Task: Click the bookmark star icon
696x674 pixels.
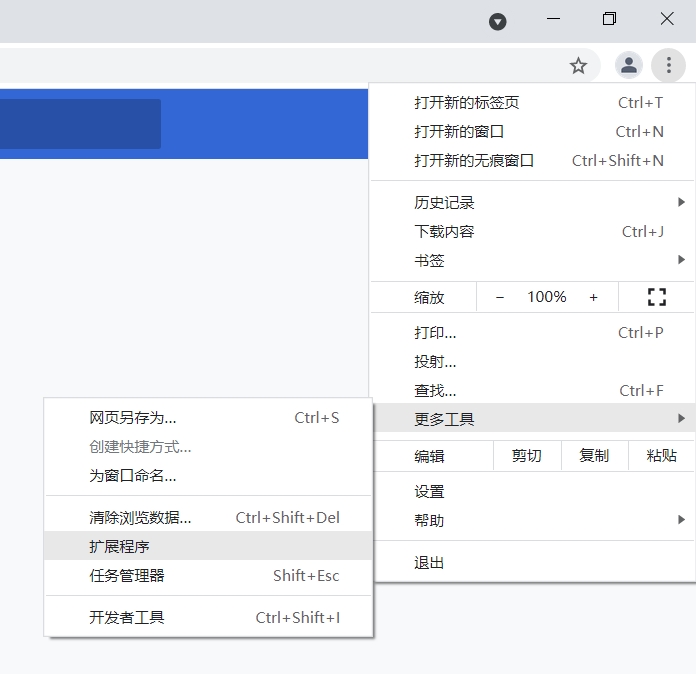Action: [578, 66]
